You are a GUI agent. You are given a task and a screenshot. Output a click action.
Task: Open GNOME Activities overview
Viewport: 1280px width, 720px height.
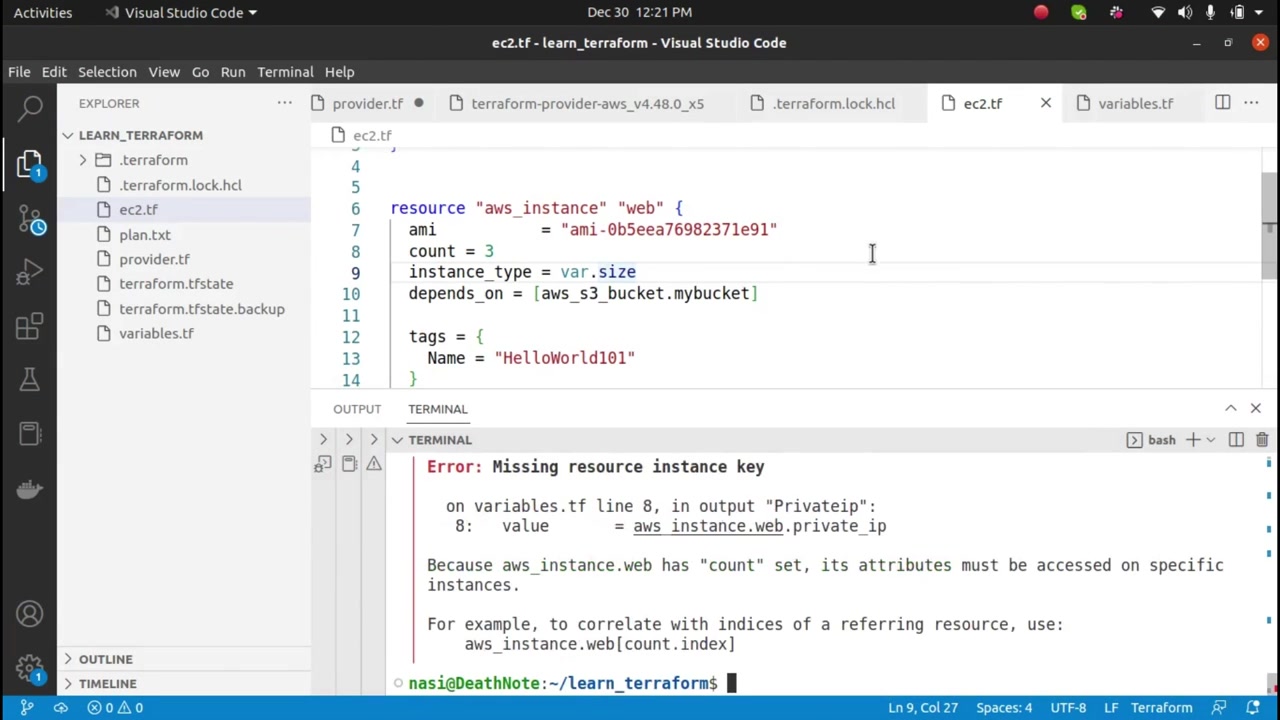[43, 12]
